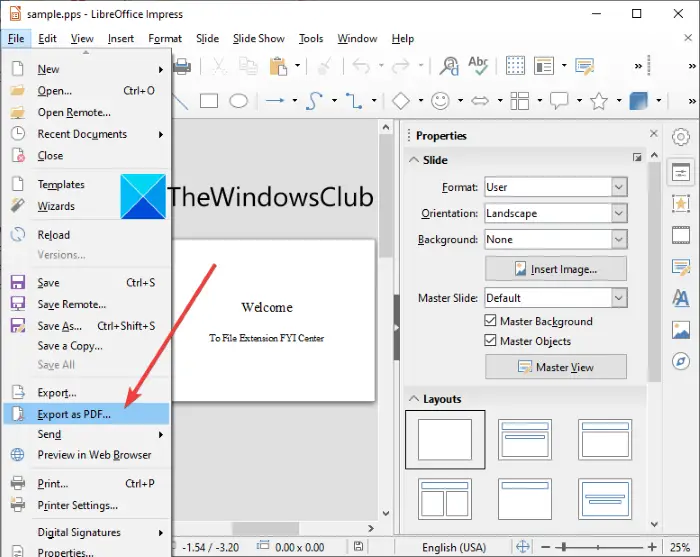700x557 pixels.
Task: Click the Master View button
Action: (556, 367)
